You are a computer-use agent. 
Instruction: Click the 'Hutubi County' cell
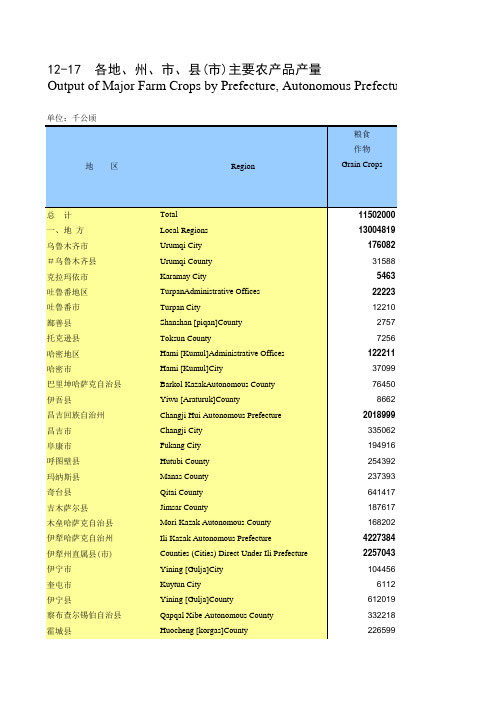point(184,461)
